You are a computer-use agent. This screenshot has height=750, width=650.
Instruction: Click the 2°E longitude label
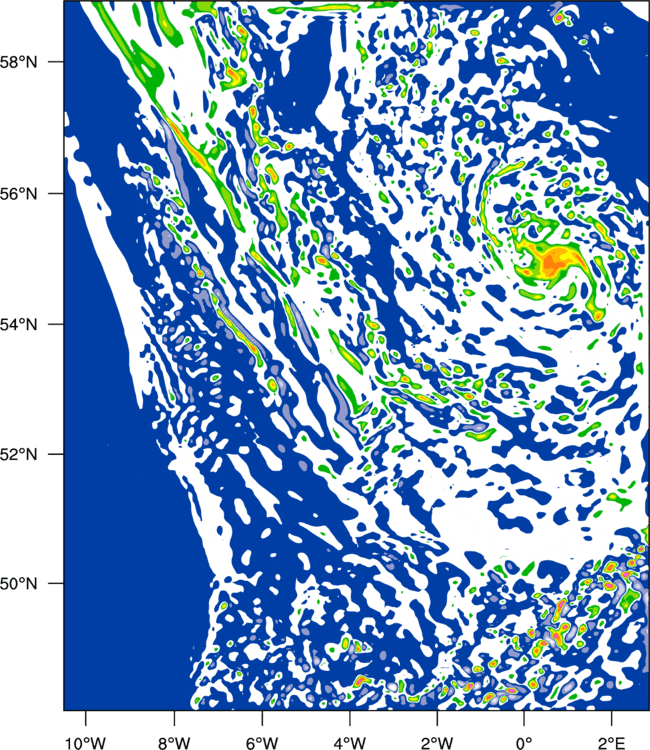click(612, 743)
